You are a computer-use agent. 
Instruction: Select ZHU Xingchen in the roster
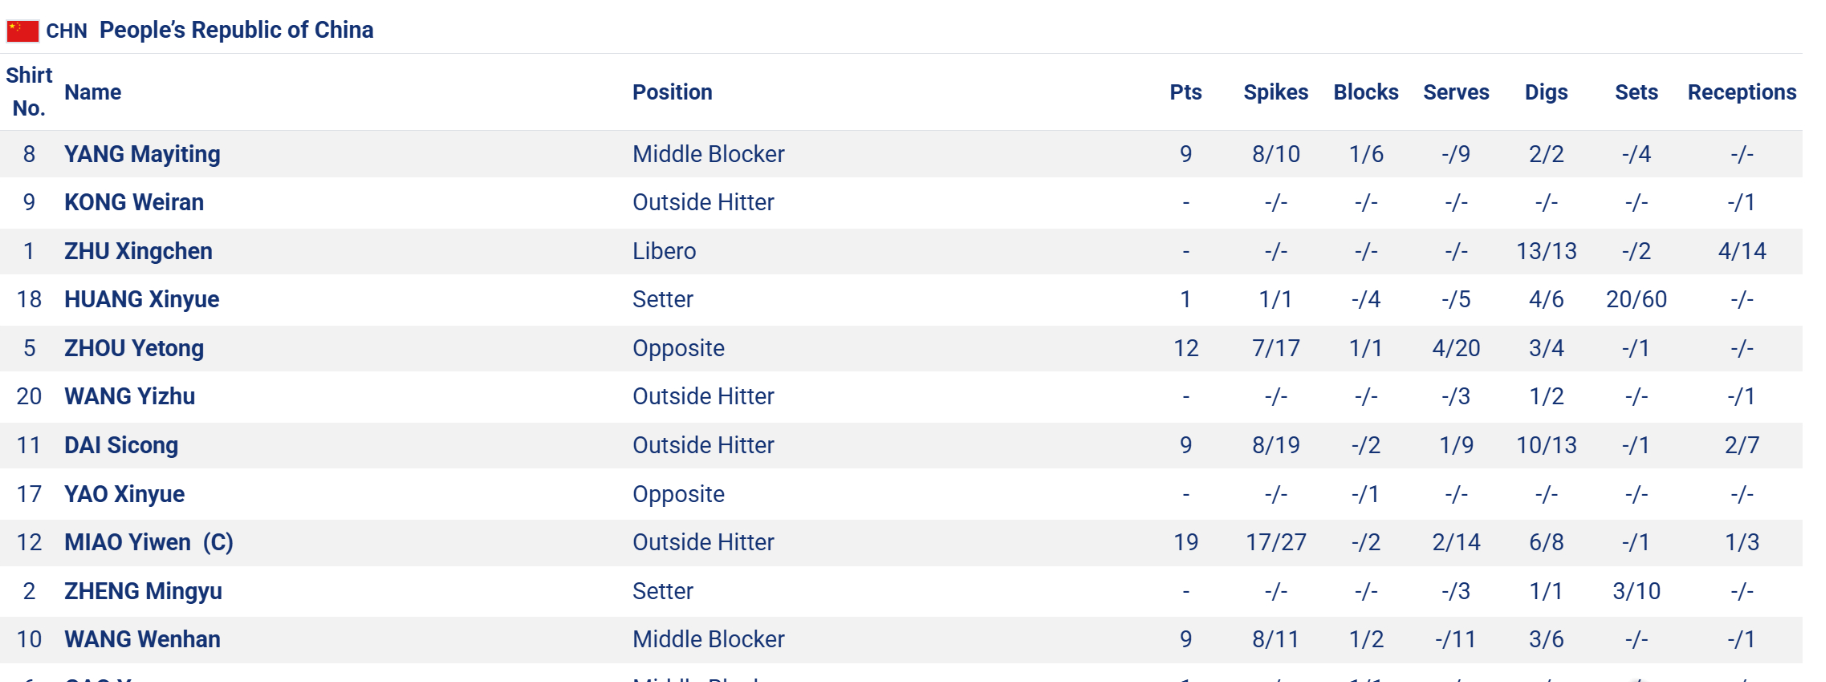point(138,251)
